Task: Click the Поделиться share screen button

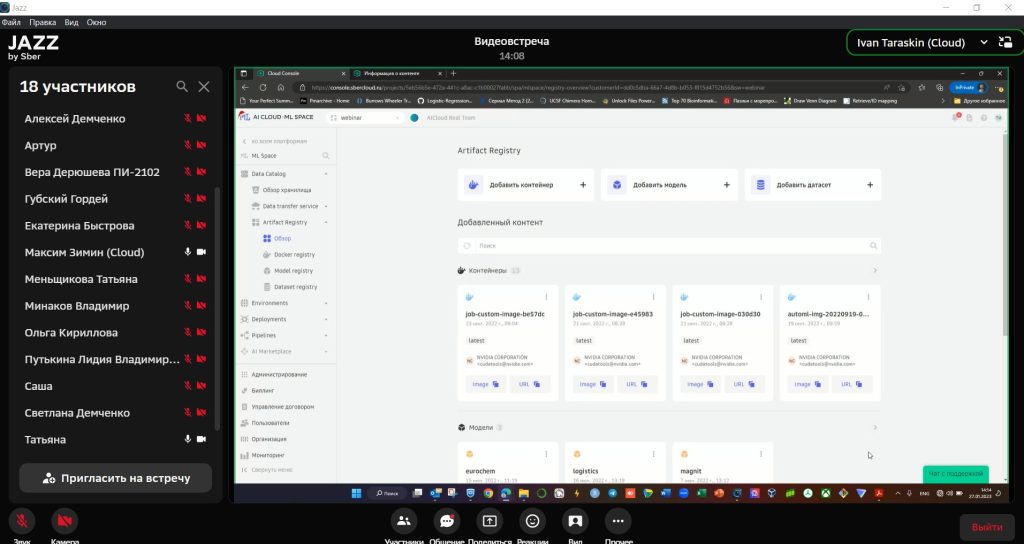Action: coord(489,520)
